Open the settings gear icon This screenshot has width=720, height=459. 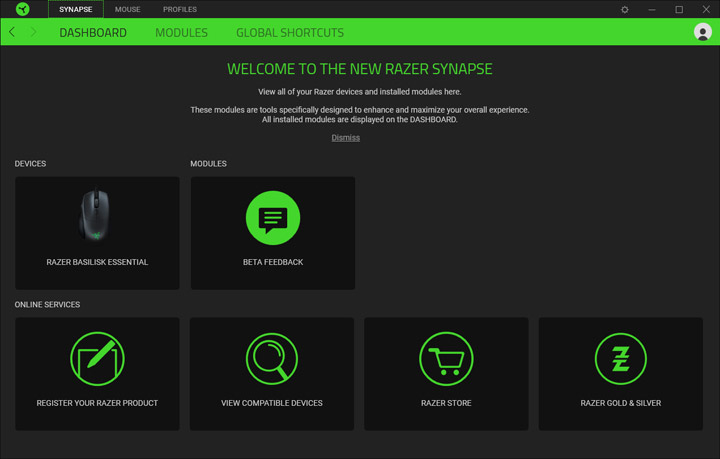click(x=624, y=9)
